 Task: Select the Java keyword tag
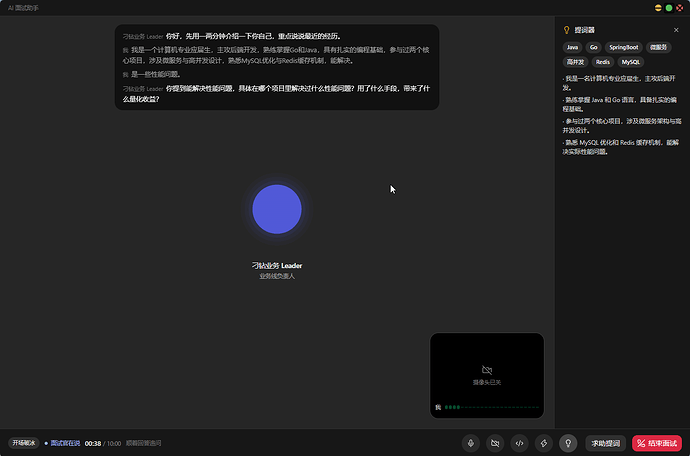pos(573,48)
